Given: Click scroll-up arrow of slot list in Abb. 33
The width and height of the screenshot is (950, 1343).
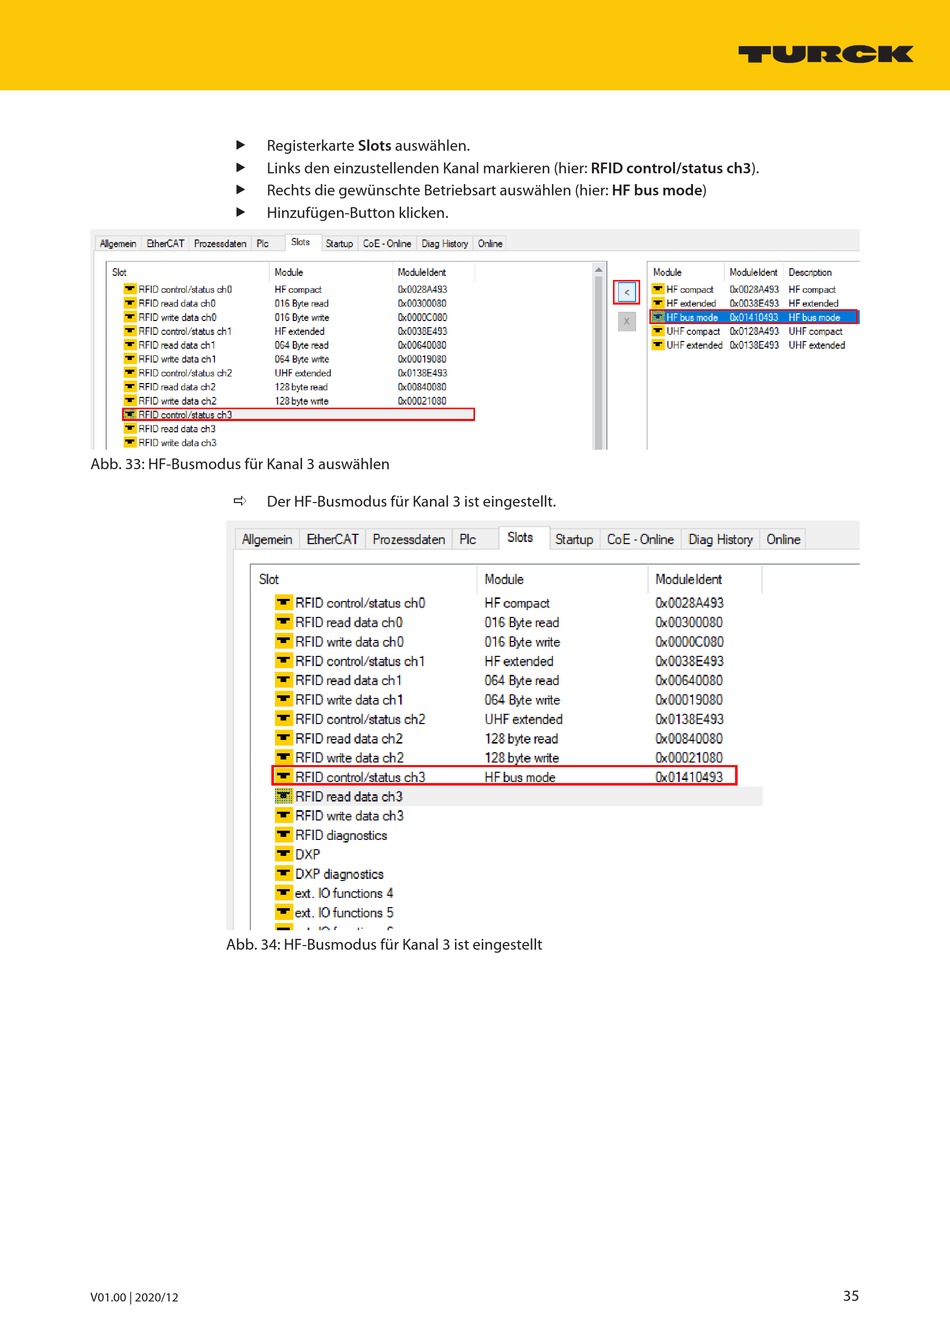Looking at the screenshot, I should click(x=599, y=270).
